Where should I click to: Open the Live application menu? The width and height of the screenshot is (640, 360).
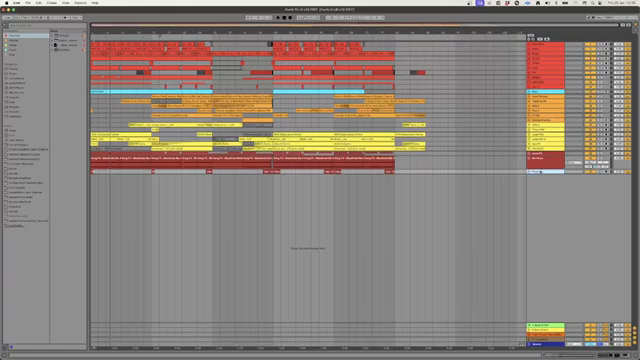pyautogui.click(x=16, y=3)
